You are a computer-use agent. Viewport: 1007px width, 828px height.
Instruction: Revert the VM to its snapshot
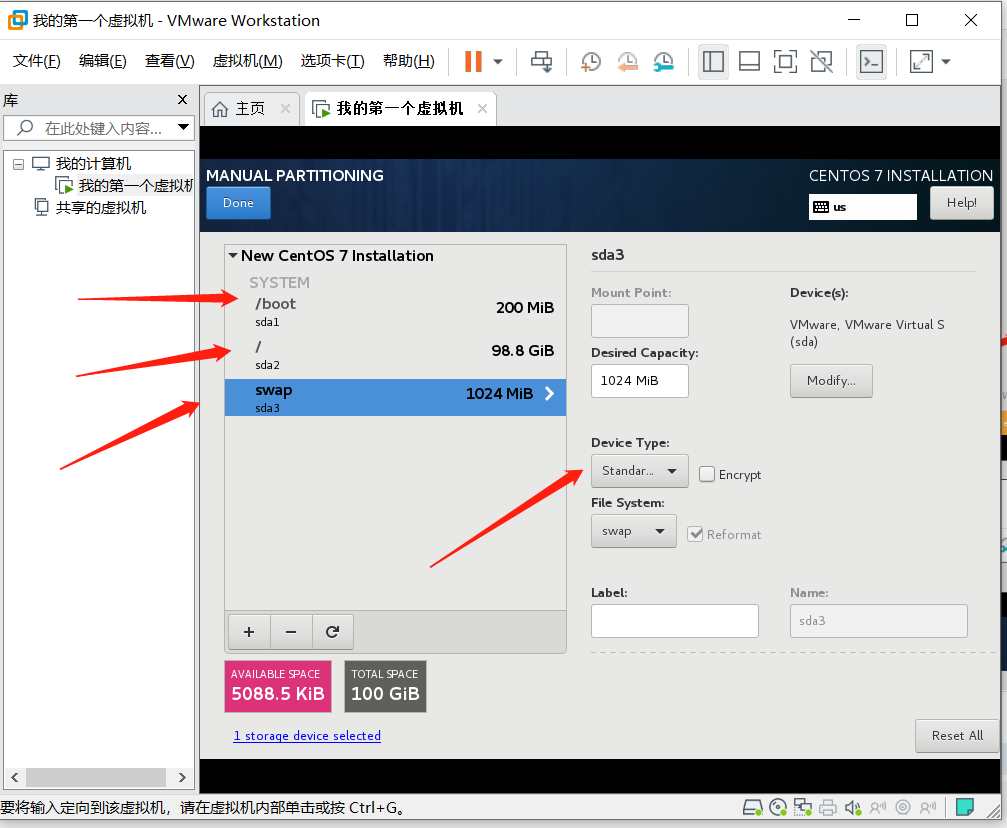pyautogui.click(x=627, y=62)
